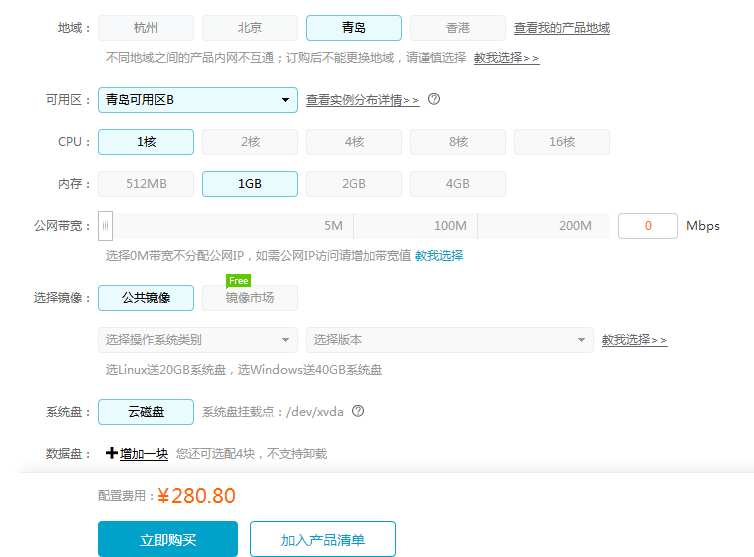Click 立即购买 button

[x=168, y=539]
